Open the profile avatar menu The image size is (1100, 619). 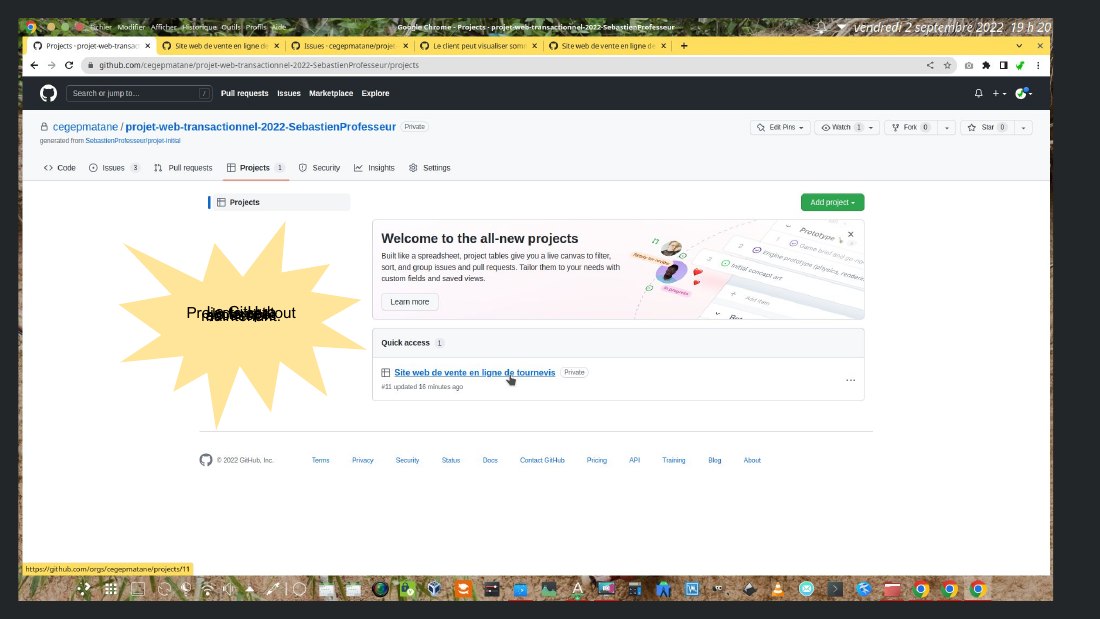tap(1024, 93)
